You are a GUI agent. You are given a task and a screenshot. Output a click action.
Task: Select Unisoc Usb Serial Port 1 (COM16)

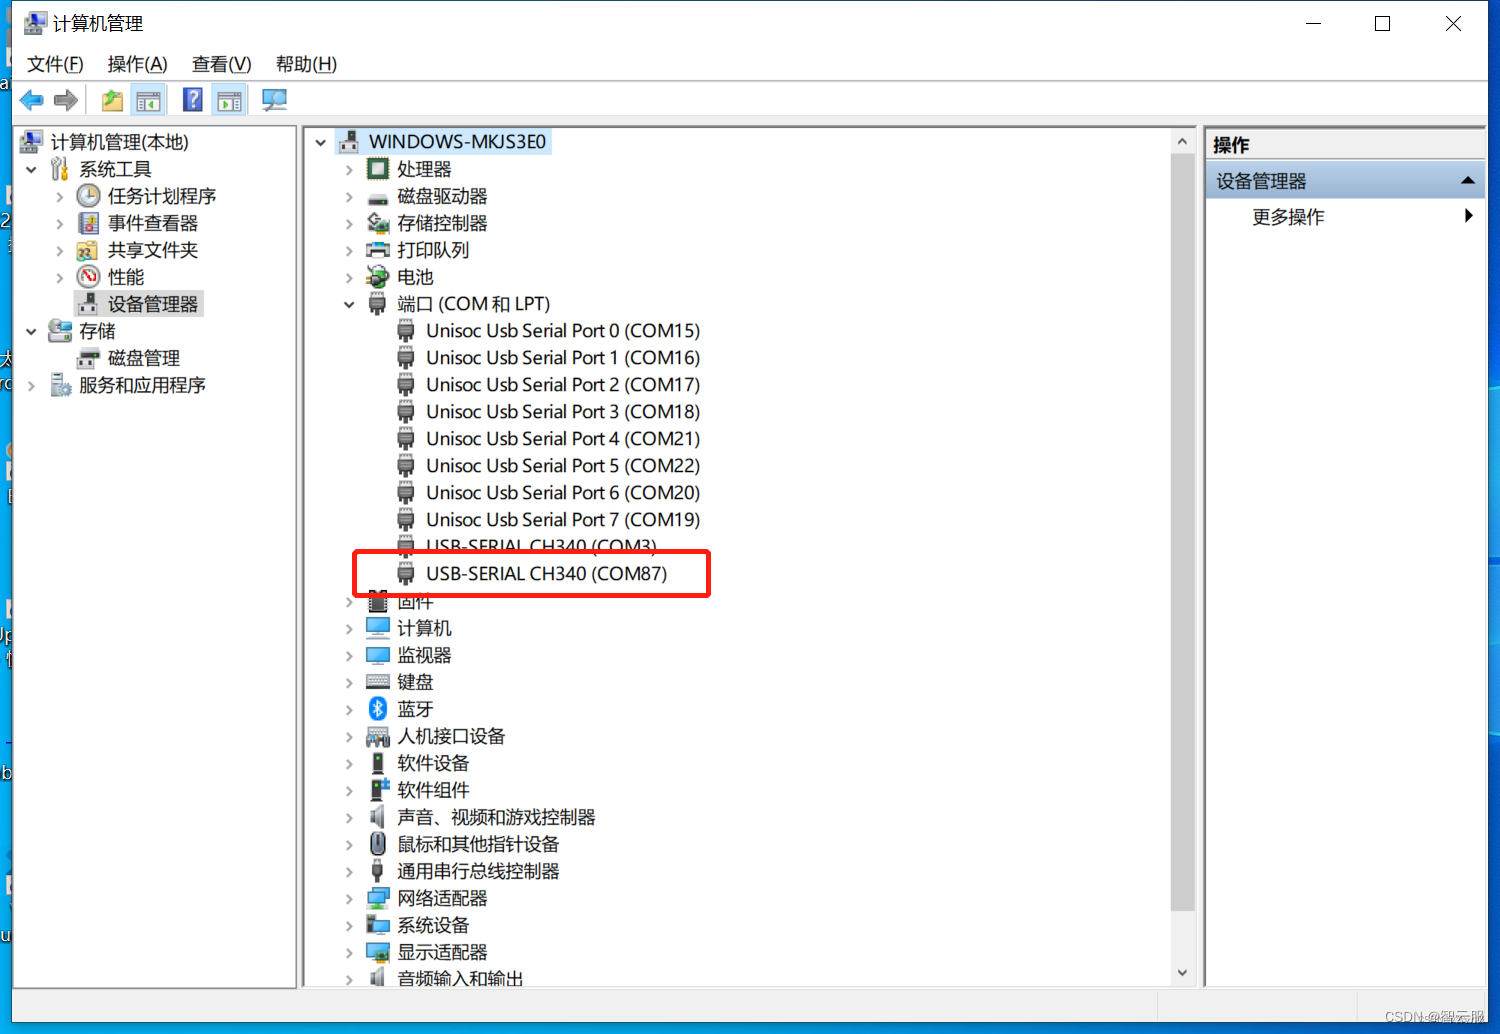(x=563, y=358)
